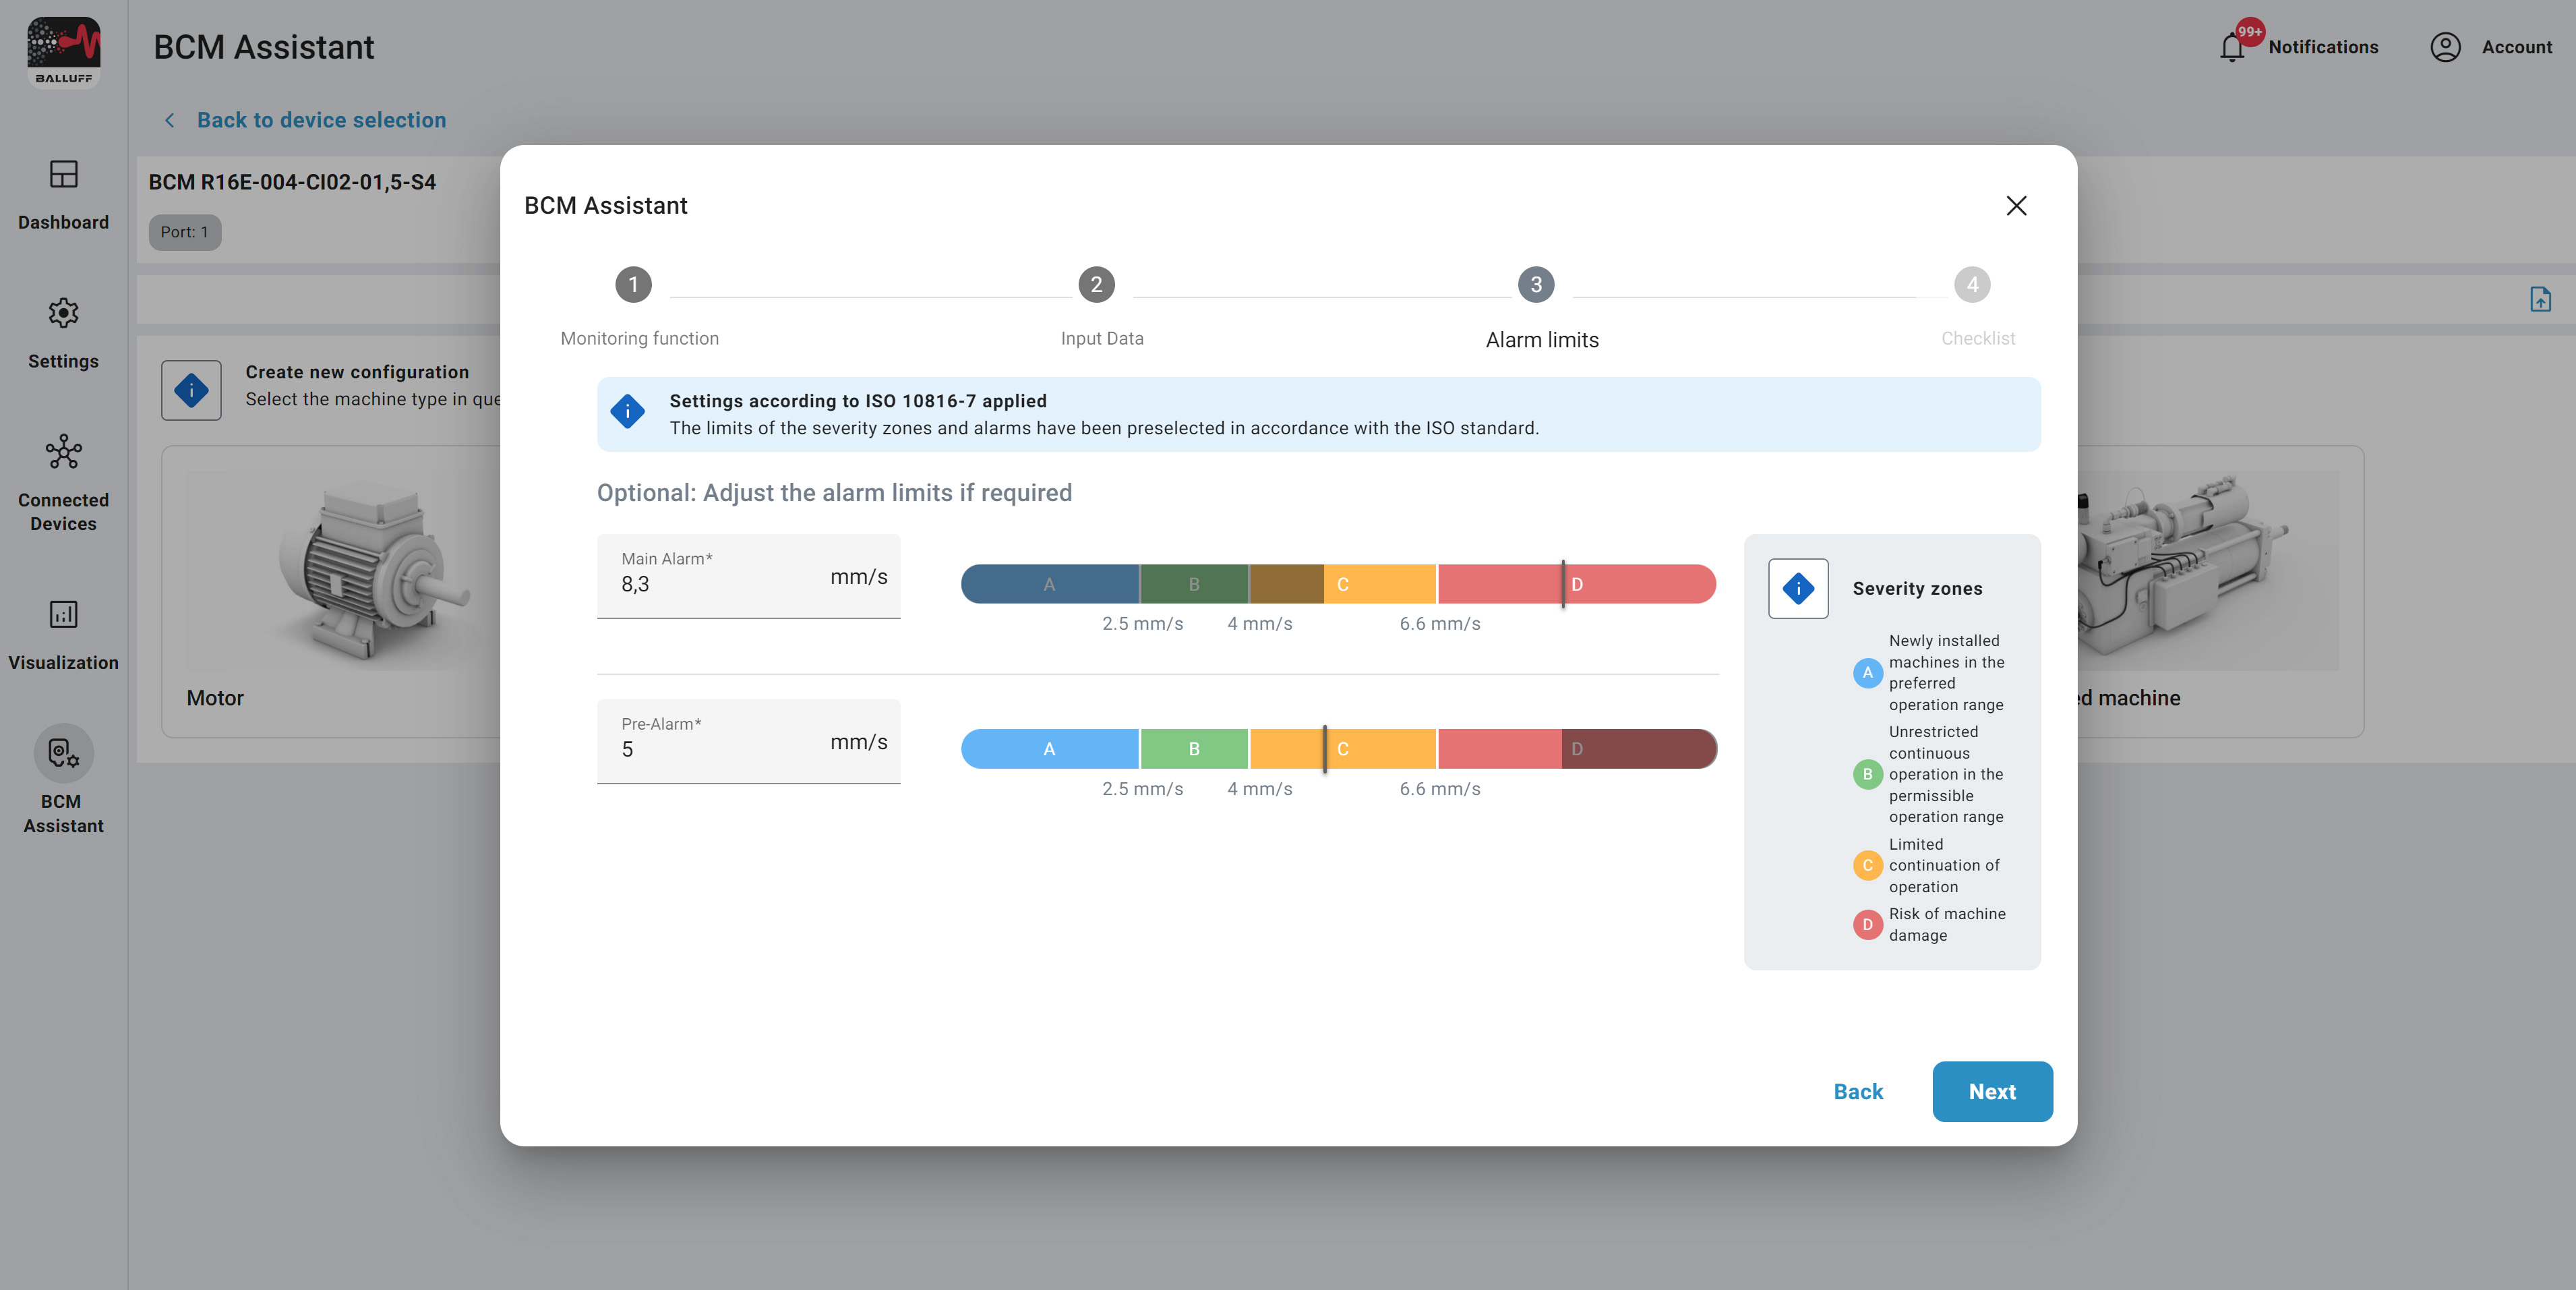The height and width of the screenshot is (1290, 2576).
Task: Open Settings gear in sidebar
Action: click(63, 314)
